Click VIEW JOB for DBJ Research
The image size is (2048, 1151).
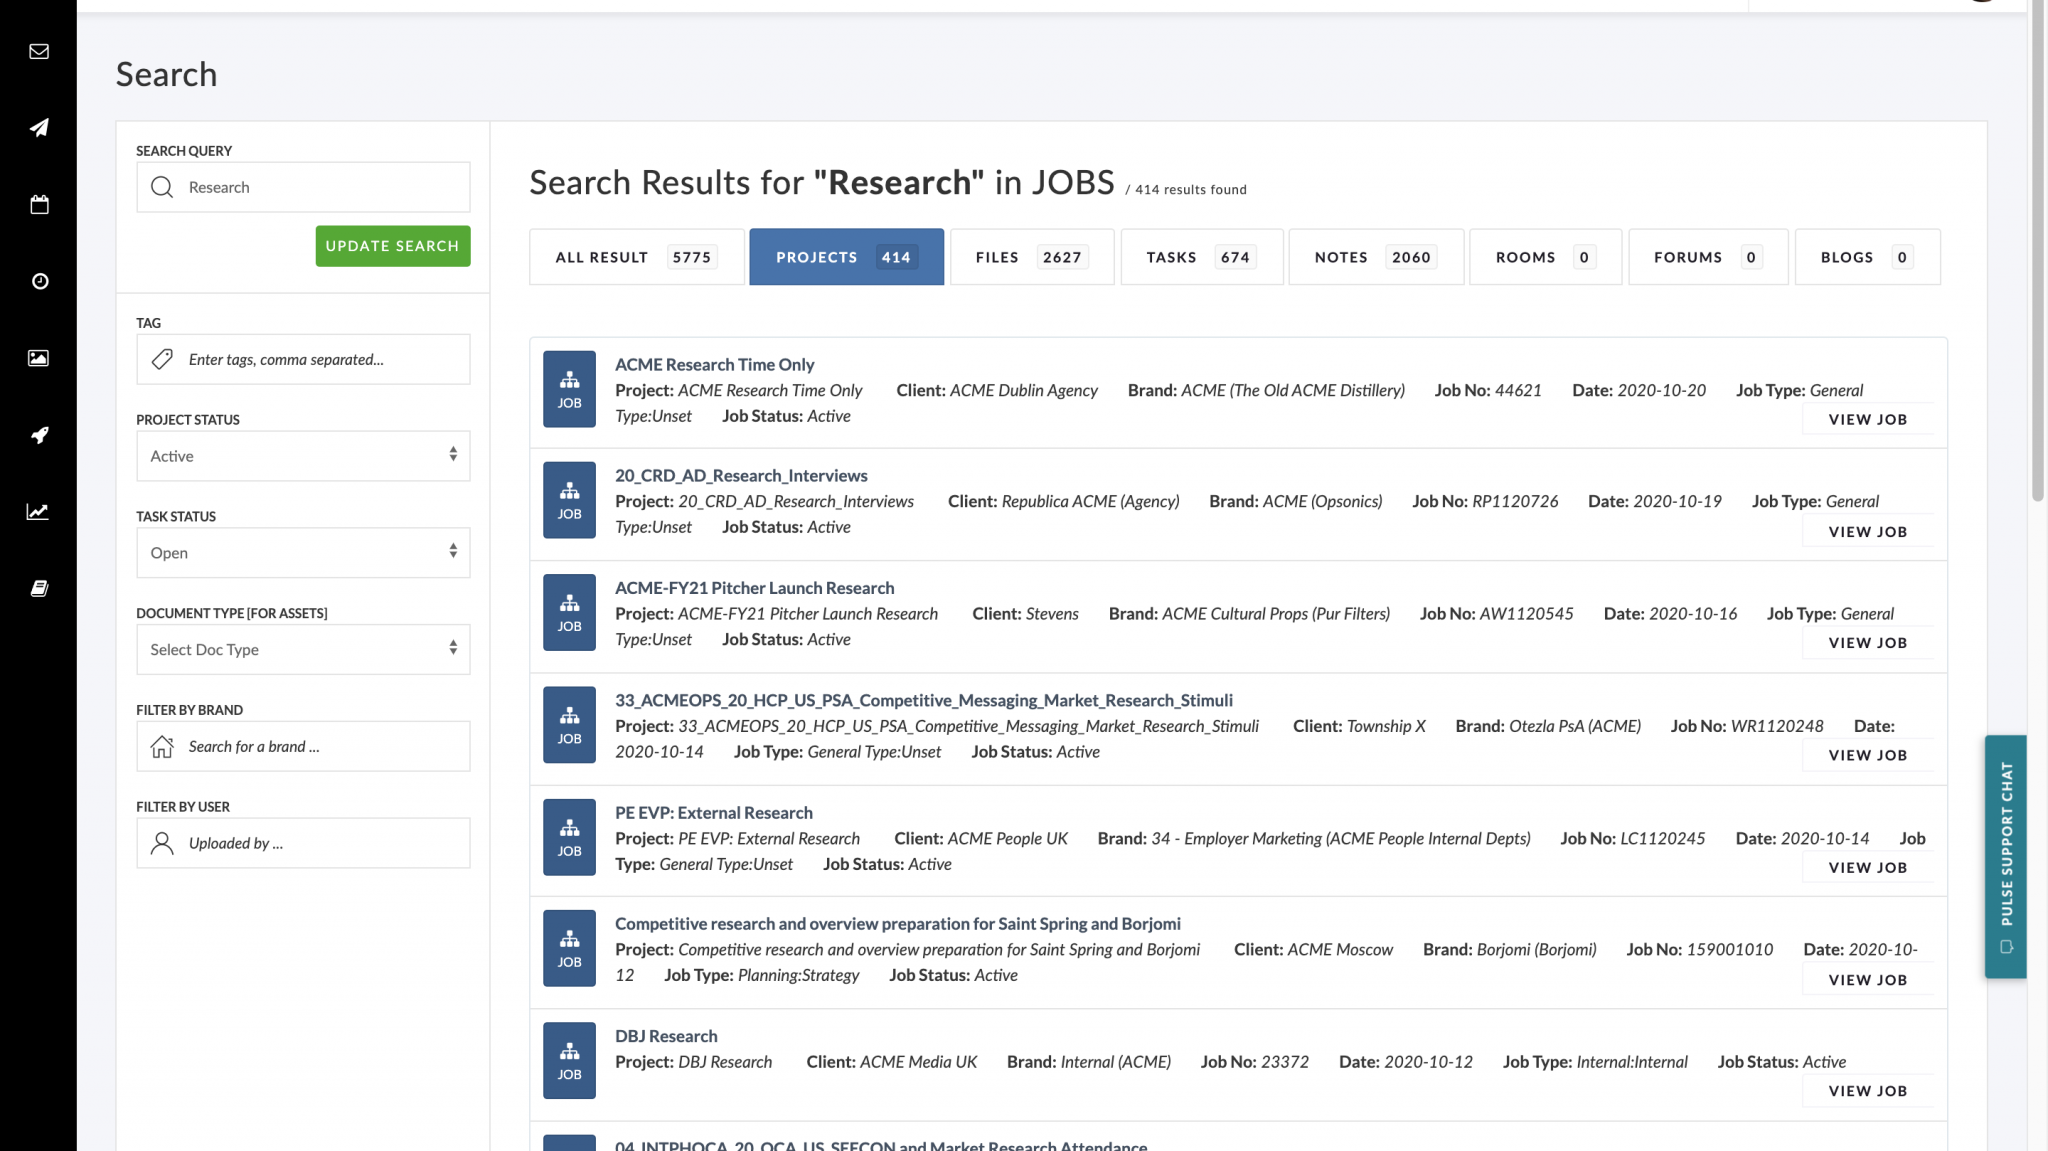tap(1868, 1090)
